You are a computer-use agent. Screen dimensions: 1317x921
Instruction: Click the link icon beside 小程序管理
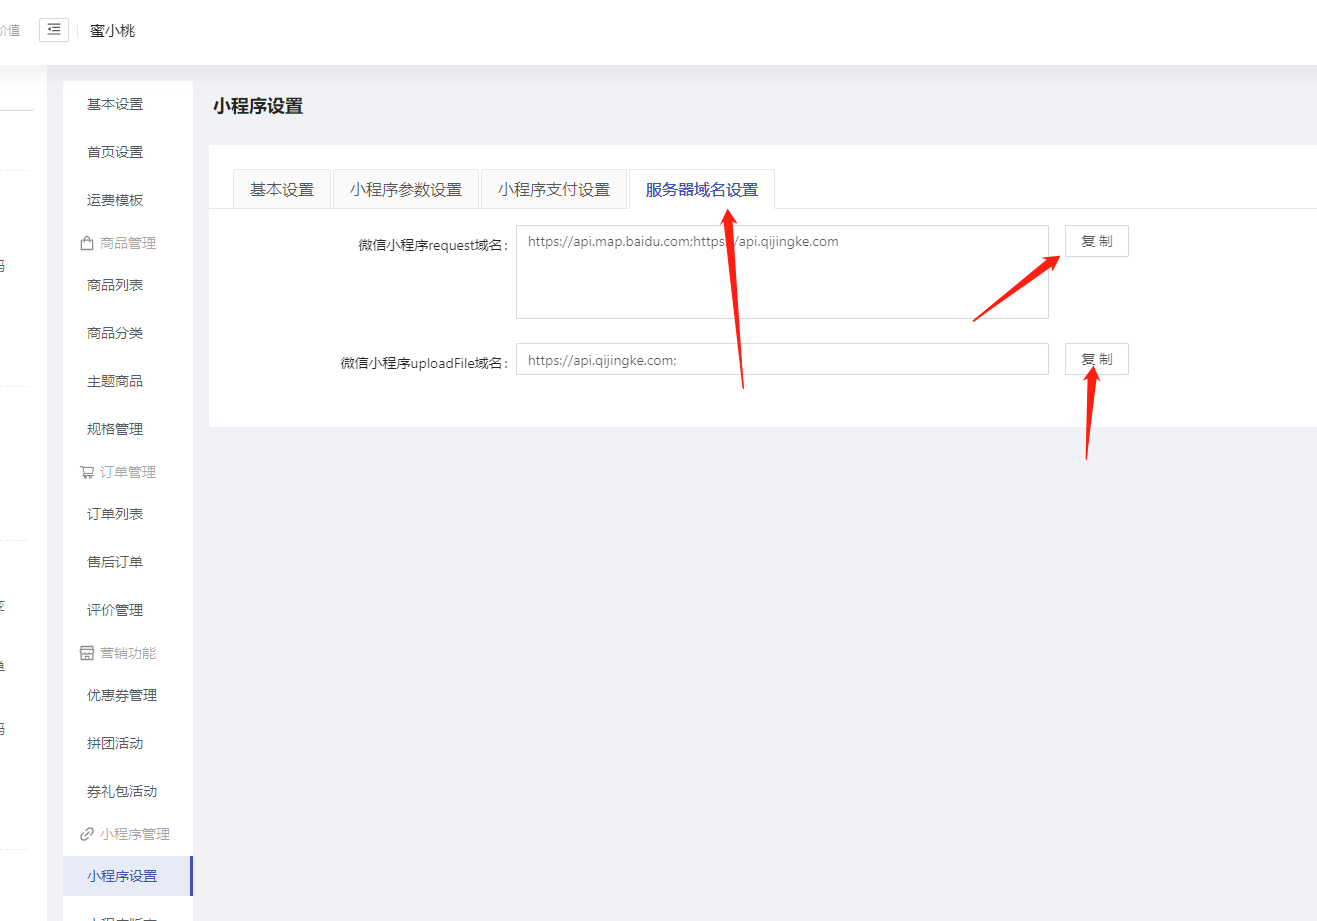pos(87,834)
